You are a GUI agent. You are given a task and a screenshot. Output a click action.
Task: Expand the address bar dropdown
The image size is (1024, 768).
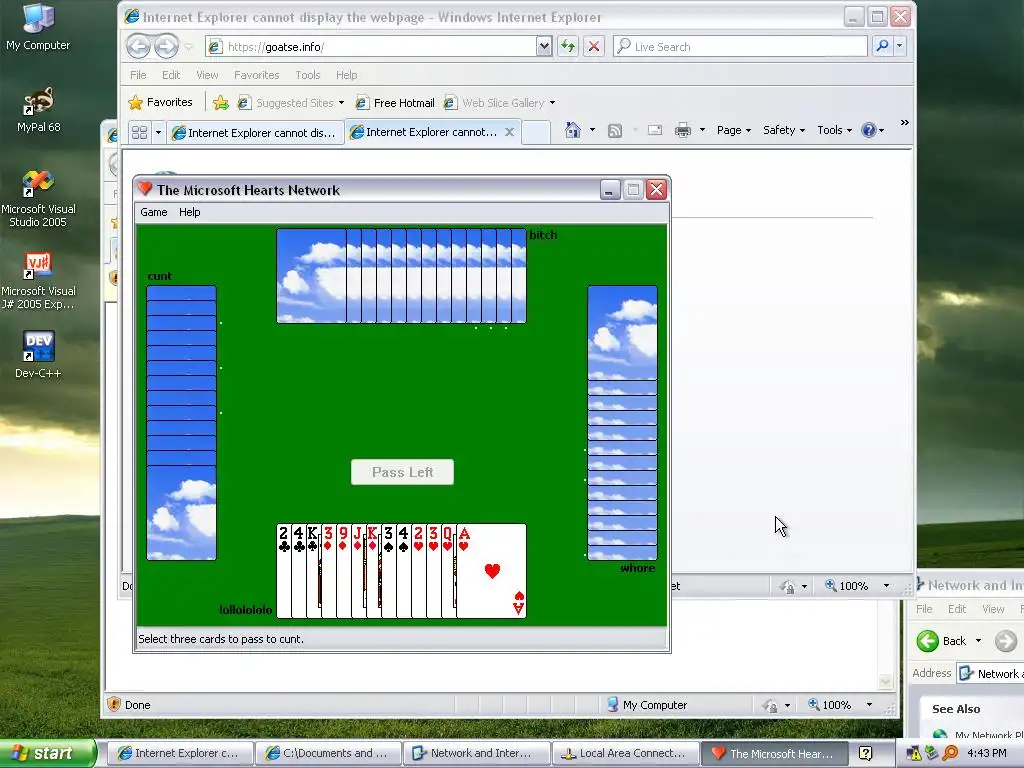tap(543, 46)
